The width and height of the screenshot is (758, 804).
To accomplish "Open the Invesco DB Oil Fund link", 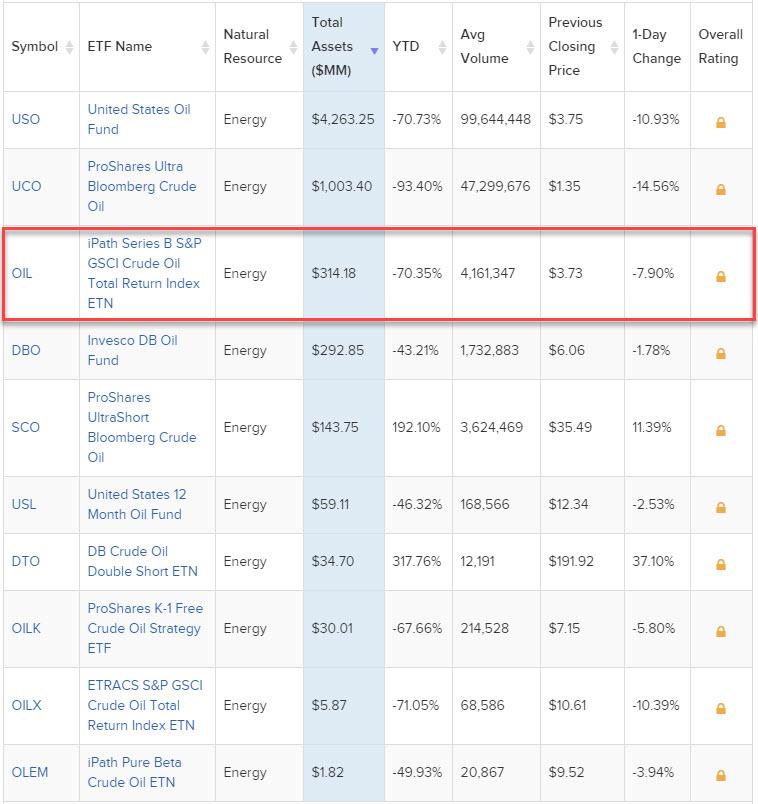I will tap(132, 350).
